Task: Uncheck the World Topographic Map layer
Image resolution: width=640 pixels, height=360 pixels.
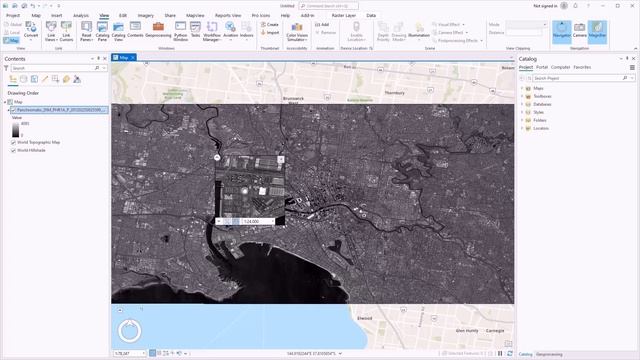Action: [x=13, y=142]
